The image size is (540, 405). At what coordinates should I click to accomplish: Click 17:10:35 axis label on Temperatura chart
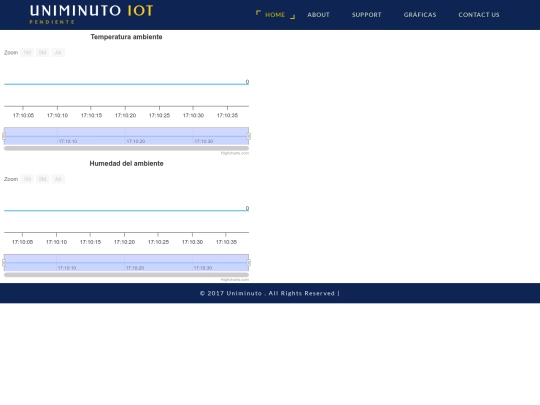(227, 115)
